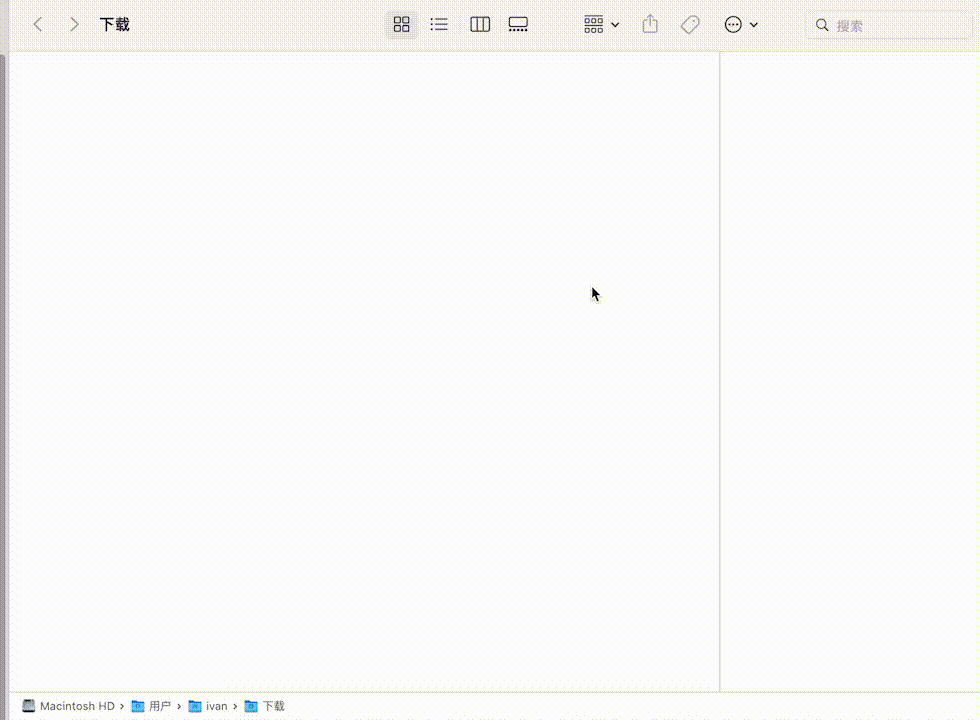
Task: Go back with the left arrow
Action: click(x=38, y=25)
